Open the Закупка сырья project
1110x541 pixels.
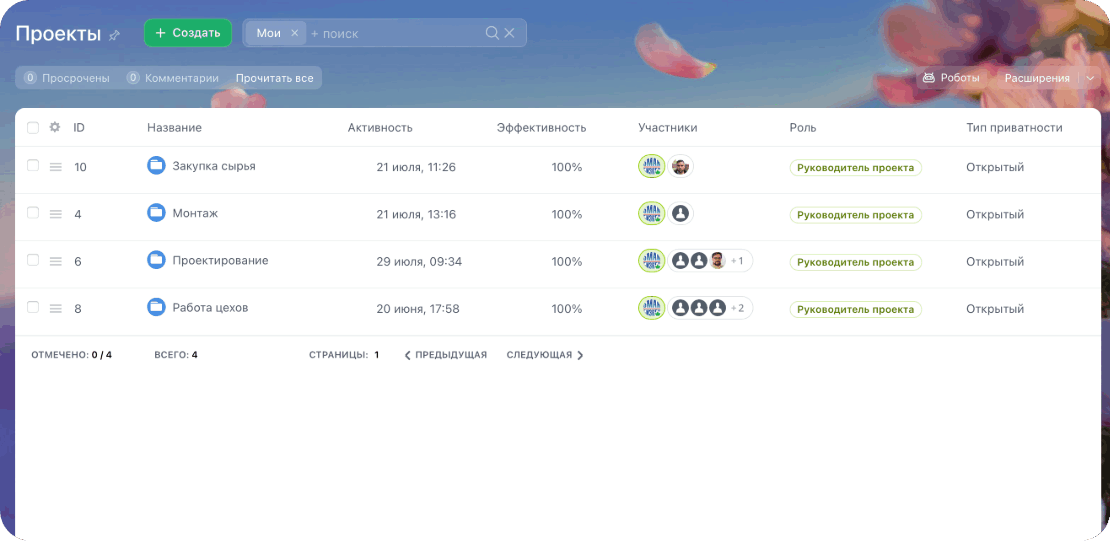click(x=214, y=166)
